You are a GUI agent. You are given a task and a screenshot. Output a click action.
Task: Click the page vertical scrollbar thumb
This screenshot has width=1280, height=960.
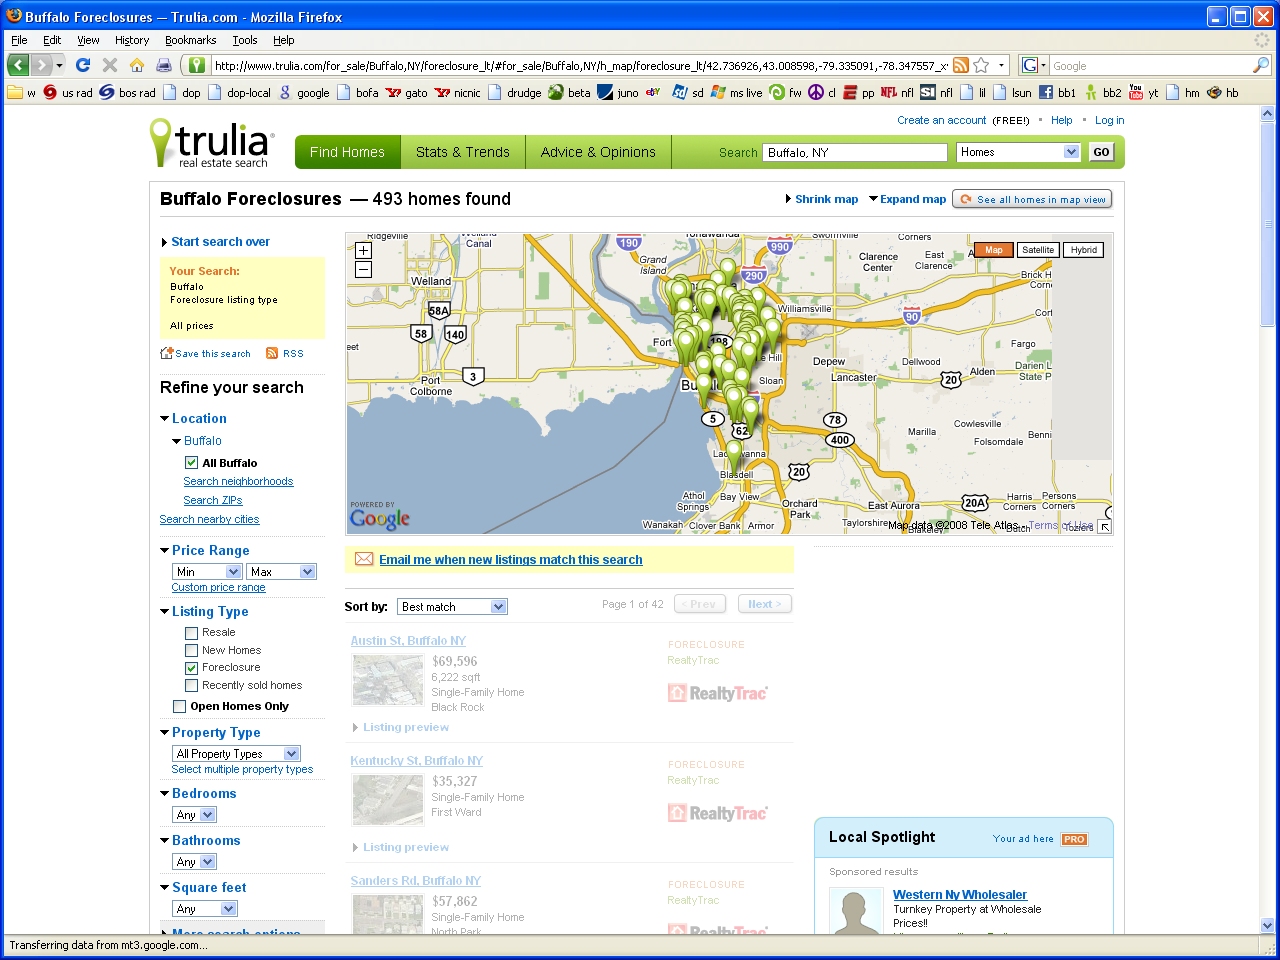tap(1268, 224)
